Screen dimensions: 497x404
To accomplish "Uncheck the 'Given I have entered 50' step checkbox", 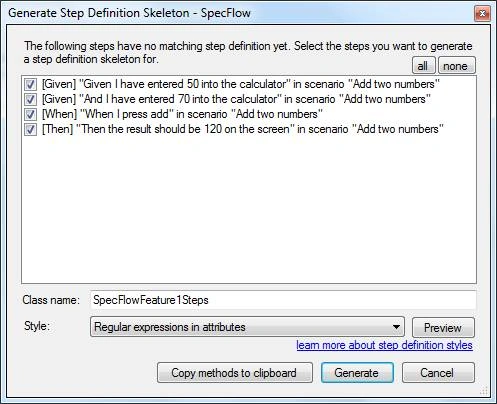I will 30,84.
